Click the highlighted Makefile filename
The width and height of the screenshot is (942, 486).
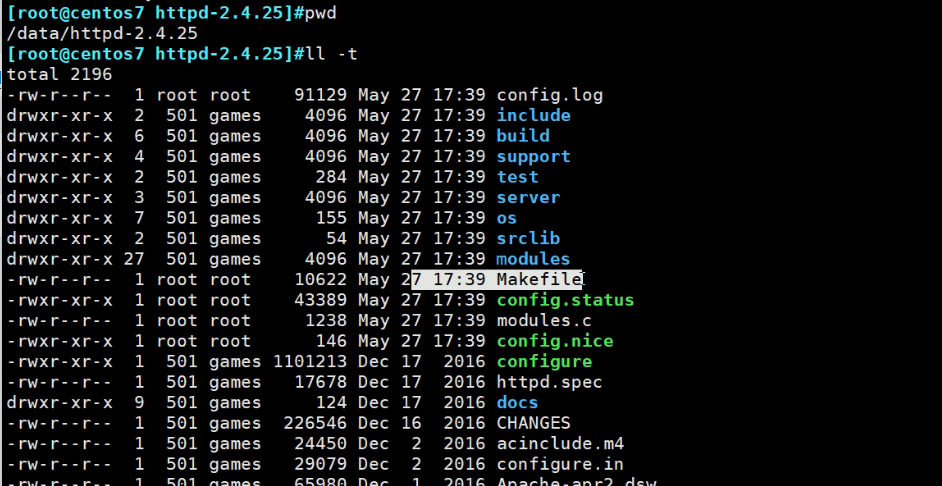tap(539, 279)
